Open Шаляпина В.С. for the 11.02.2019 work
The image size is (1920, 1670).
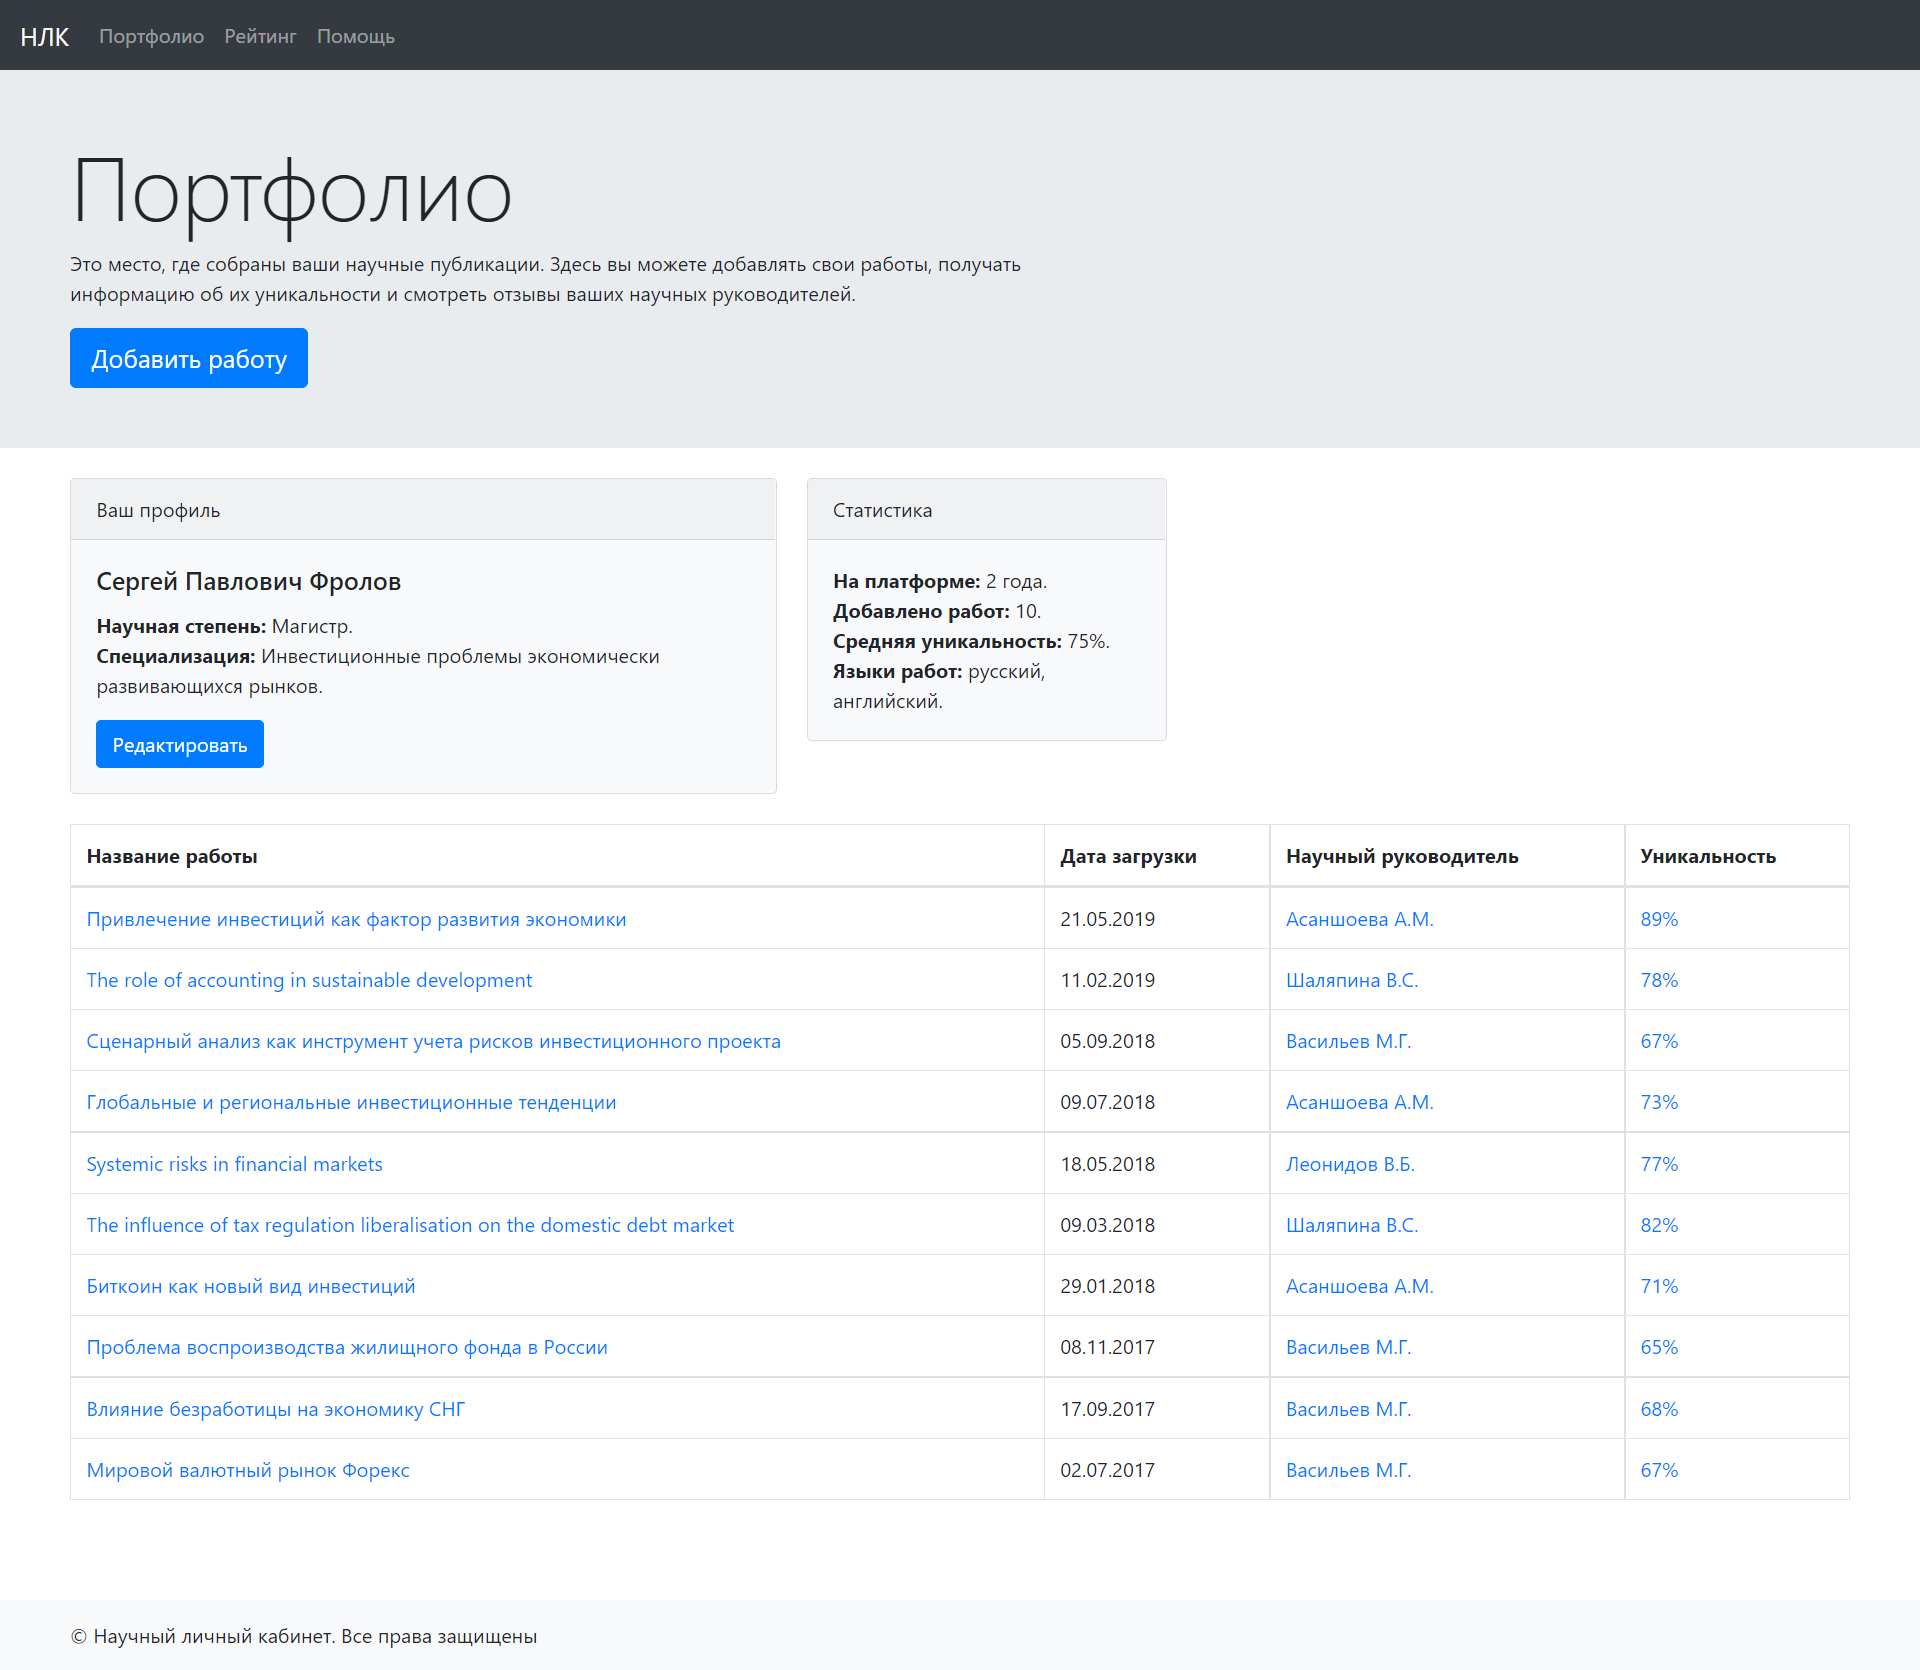pos(1351,980)
